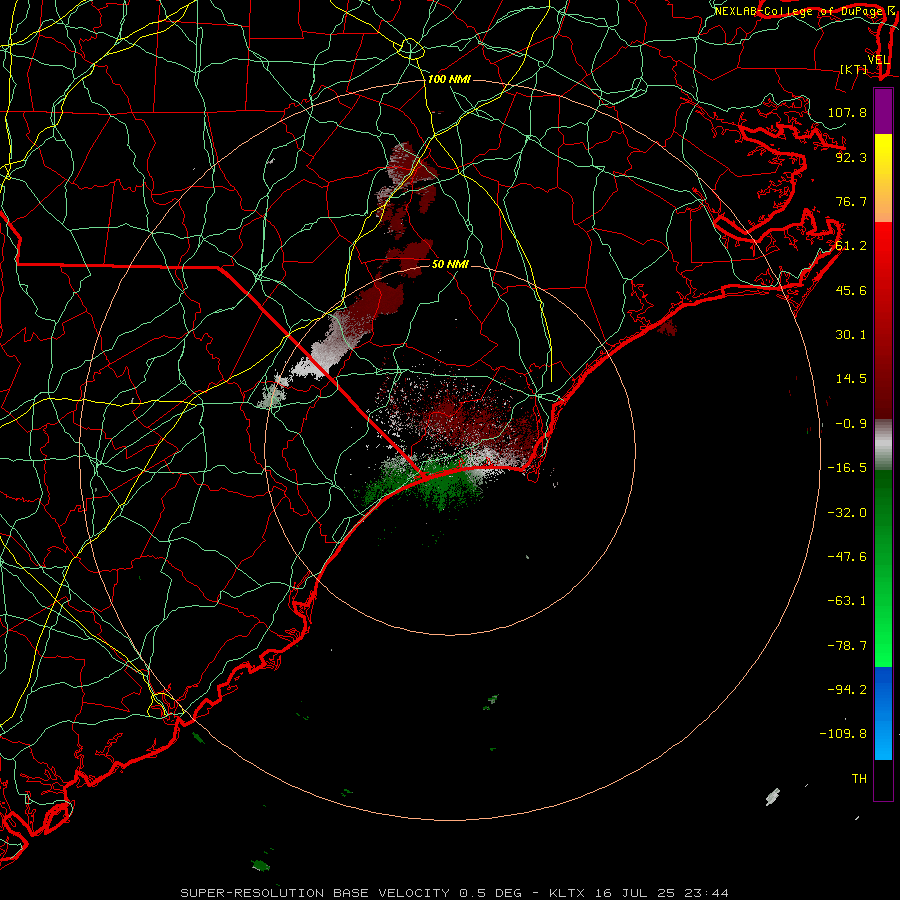
Task: Click the 92.3 value on the velocity scale
Action: click(851, 157)
